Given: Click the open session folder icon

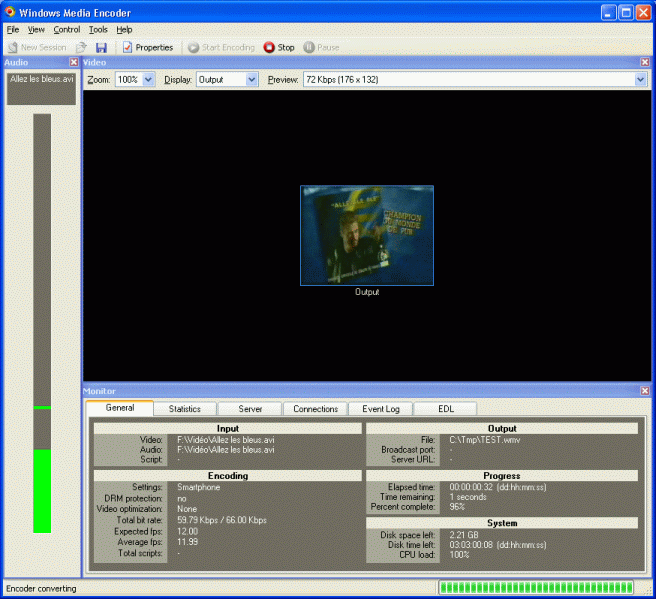Looking at the screenshot, I should click(81, 48).
